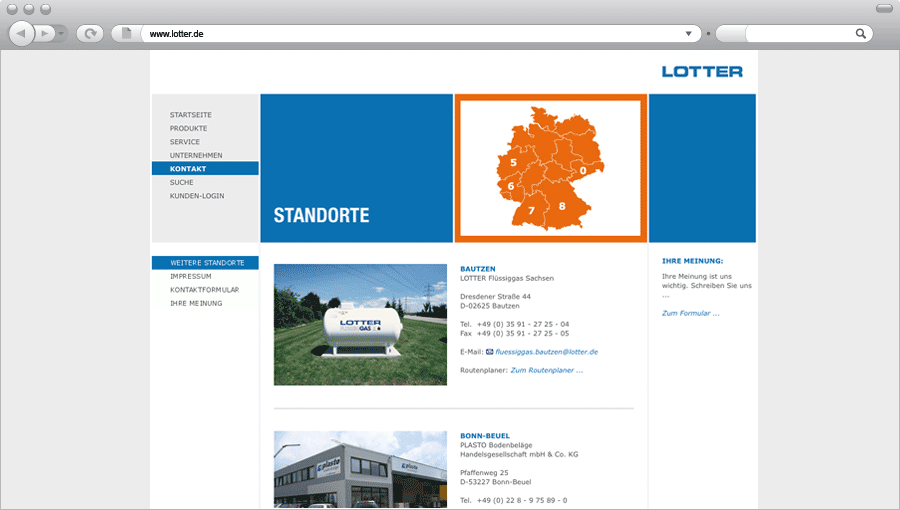Click the browser forward arrow button
The width and height of the screenshot is (900, 510).
(x=44, y=34)
